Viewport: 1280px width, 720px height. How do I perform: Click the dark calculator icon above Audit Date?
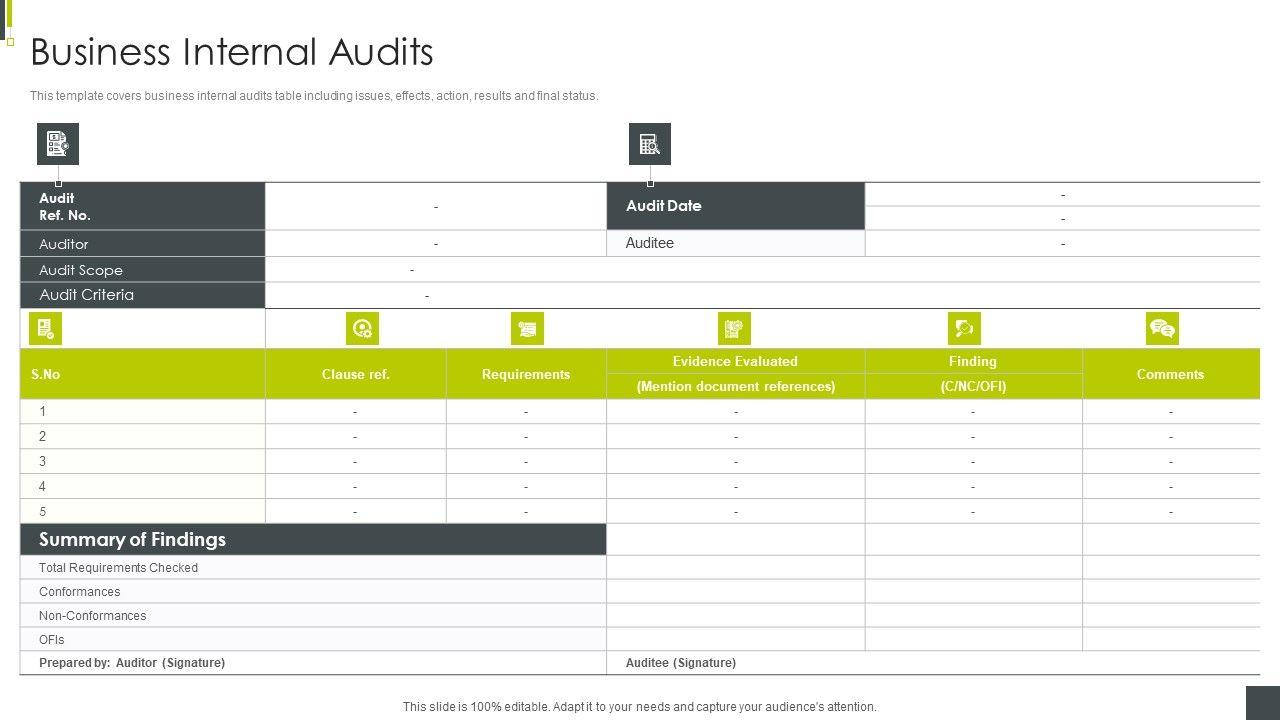coord(650,144)
